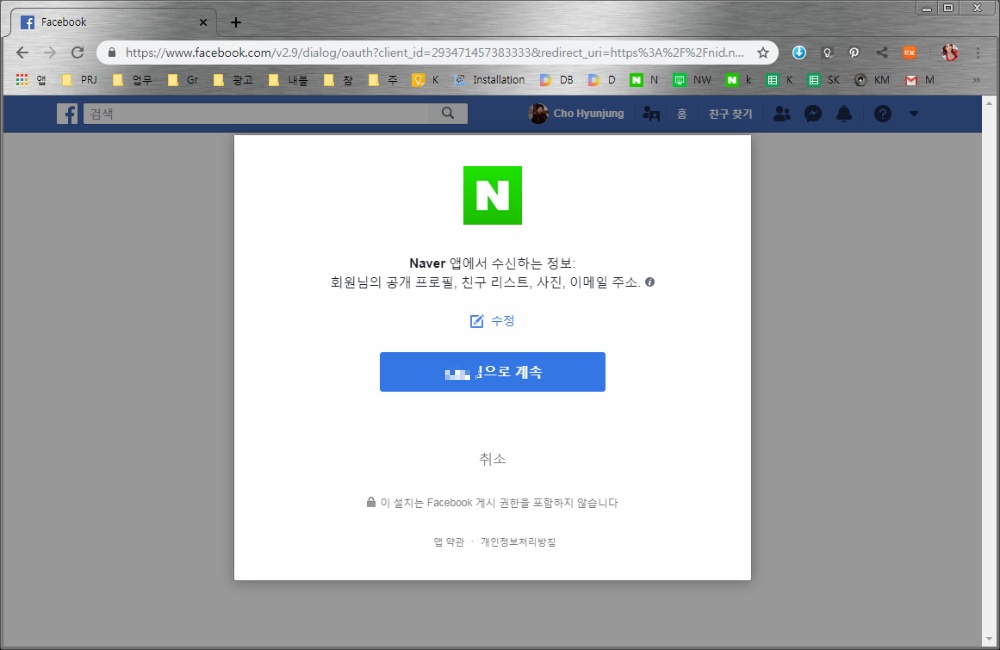This screenshot has height=650, width=1000.
Task: Open the 참 bookmark folder
Action: [338, 80]
